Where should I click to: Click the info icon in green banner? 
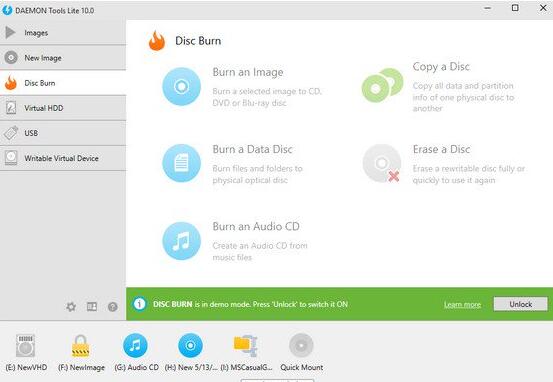[x=139, y=304]
